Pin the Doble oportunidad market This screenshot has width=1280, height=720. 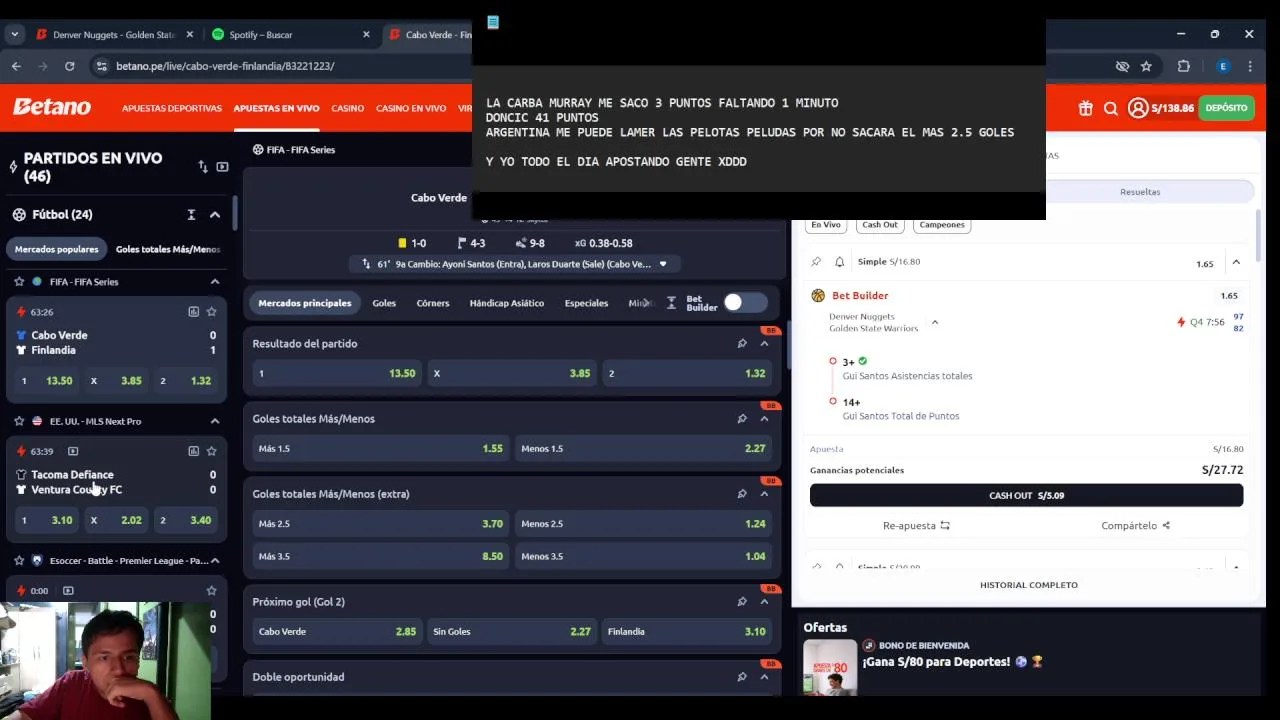pyautogui.click(x=742, y=677)
